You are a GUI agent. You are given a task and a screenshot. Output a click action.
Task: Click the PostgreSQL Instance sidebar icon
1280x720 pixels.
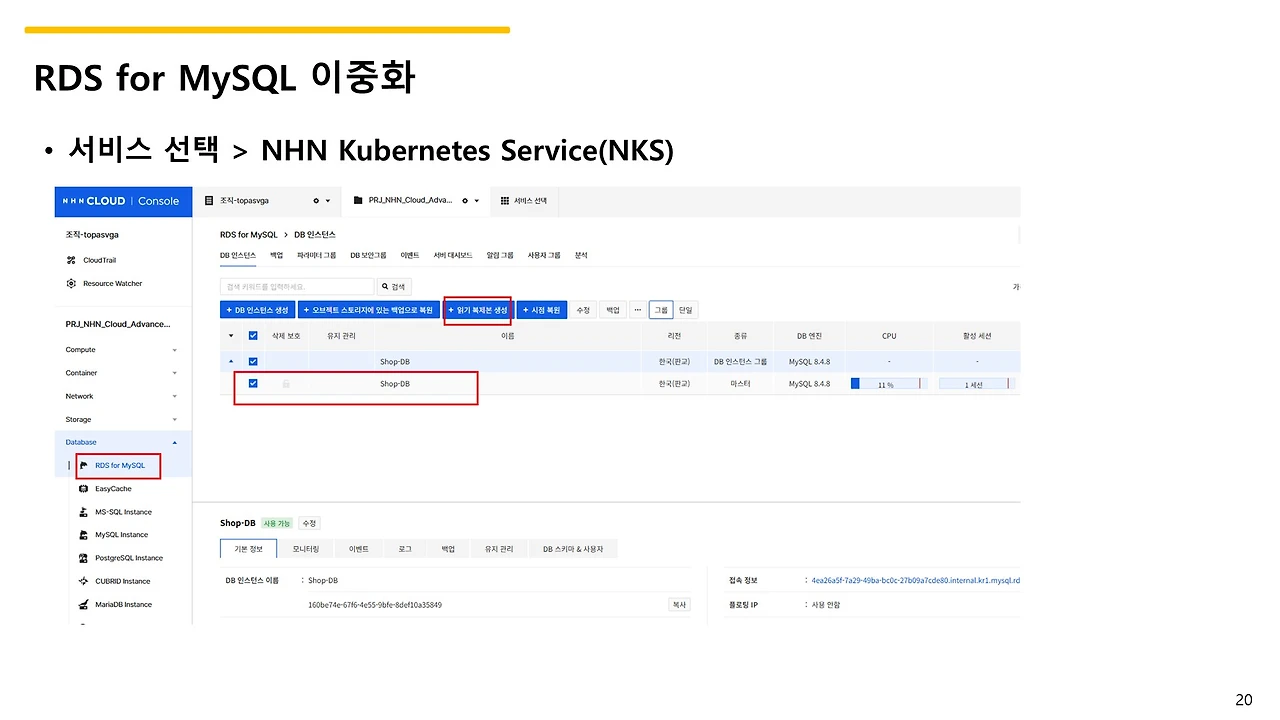pos(84,558)
